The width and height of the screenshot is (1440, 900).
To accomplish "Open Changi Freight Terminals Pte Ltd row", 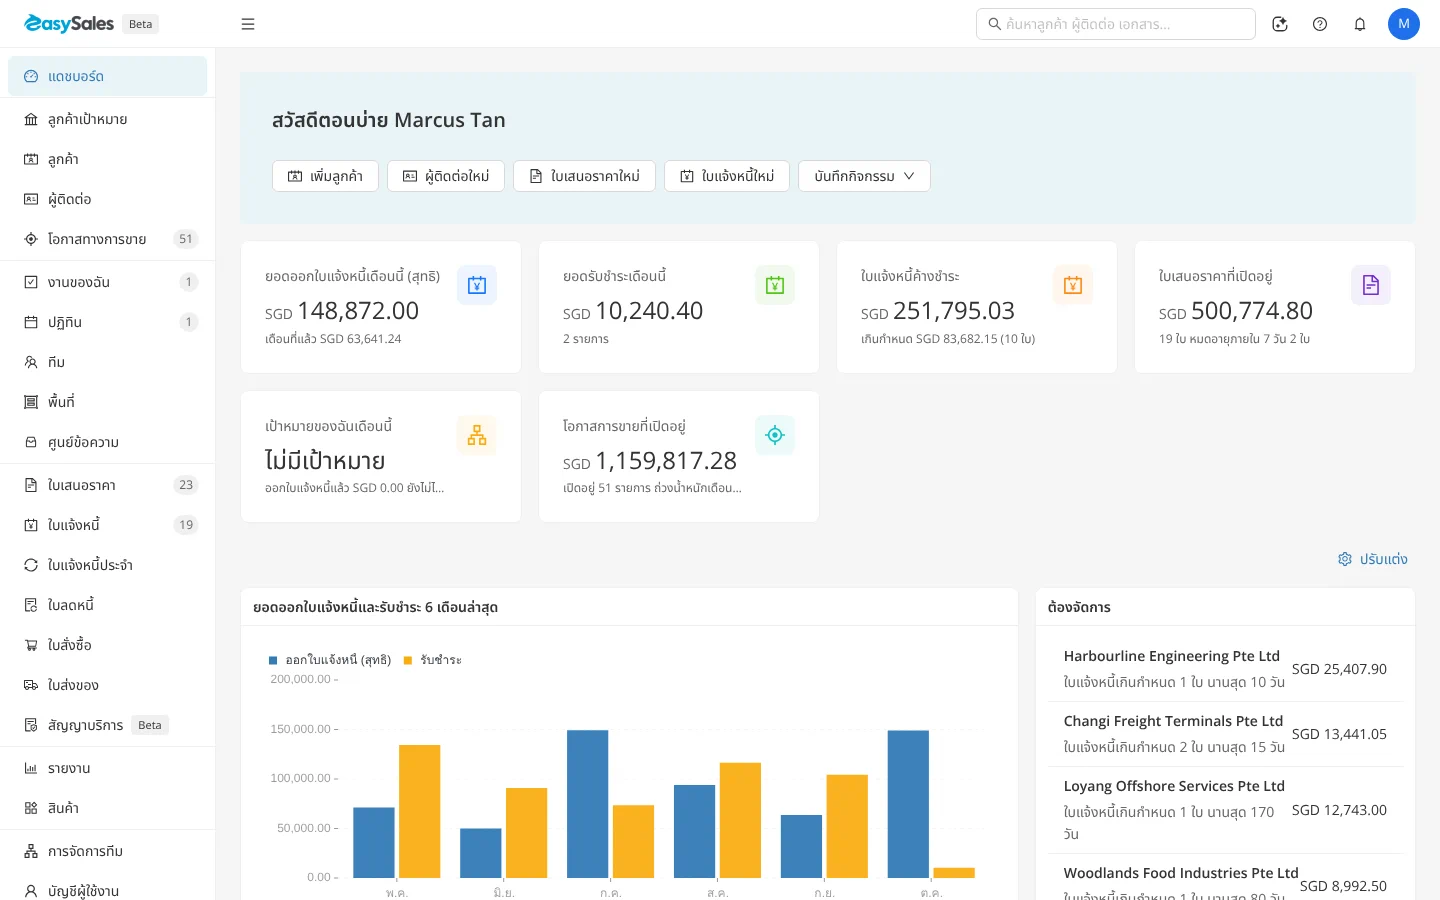I will click(x=1225, y=734).
